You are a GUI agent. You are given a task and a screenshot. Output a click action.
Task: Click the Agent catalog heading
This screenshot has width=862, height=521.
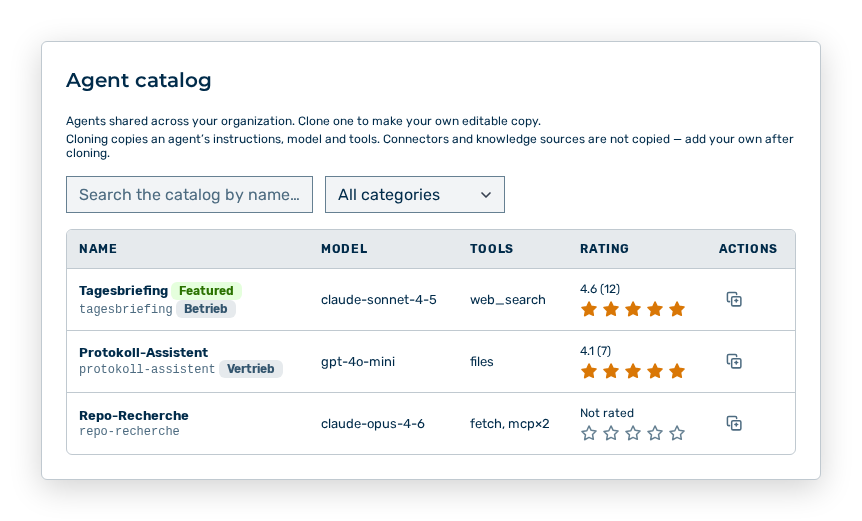(139, 81)
